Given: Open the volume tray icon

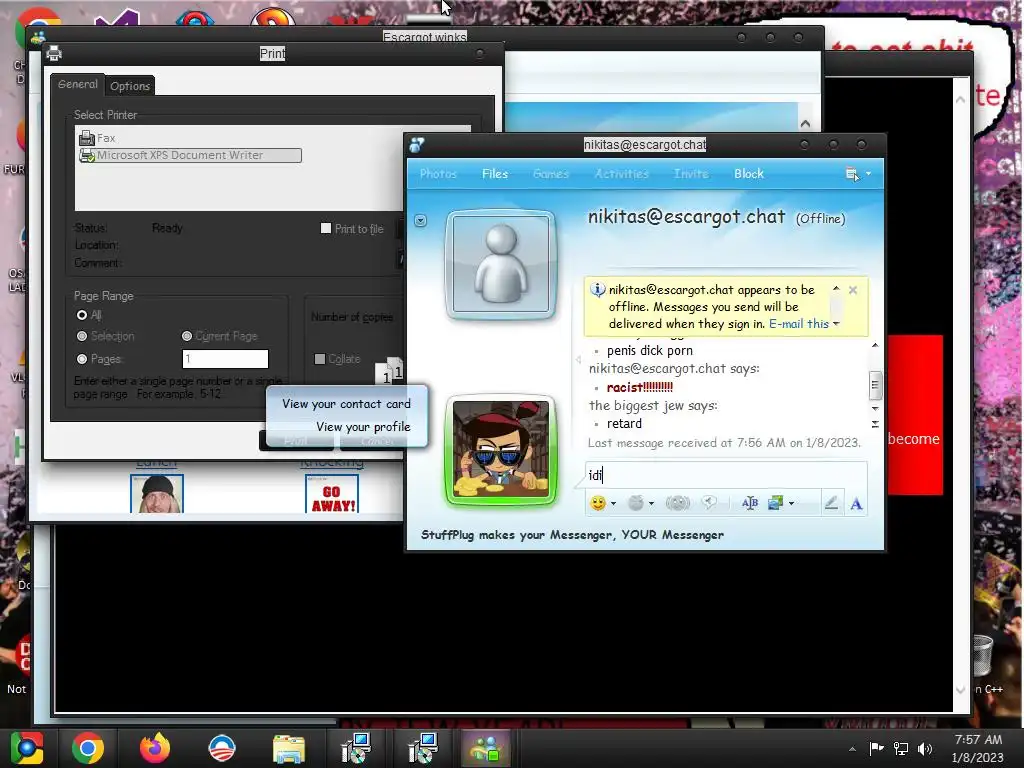Looking at the screenshot, I should pyautogui.click(x=924, y=748).
